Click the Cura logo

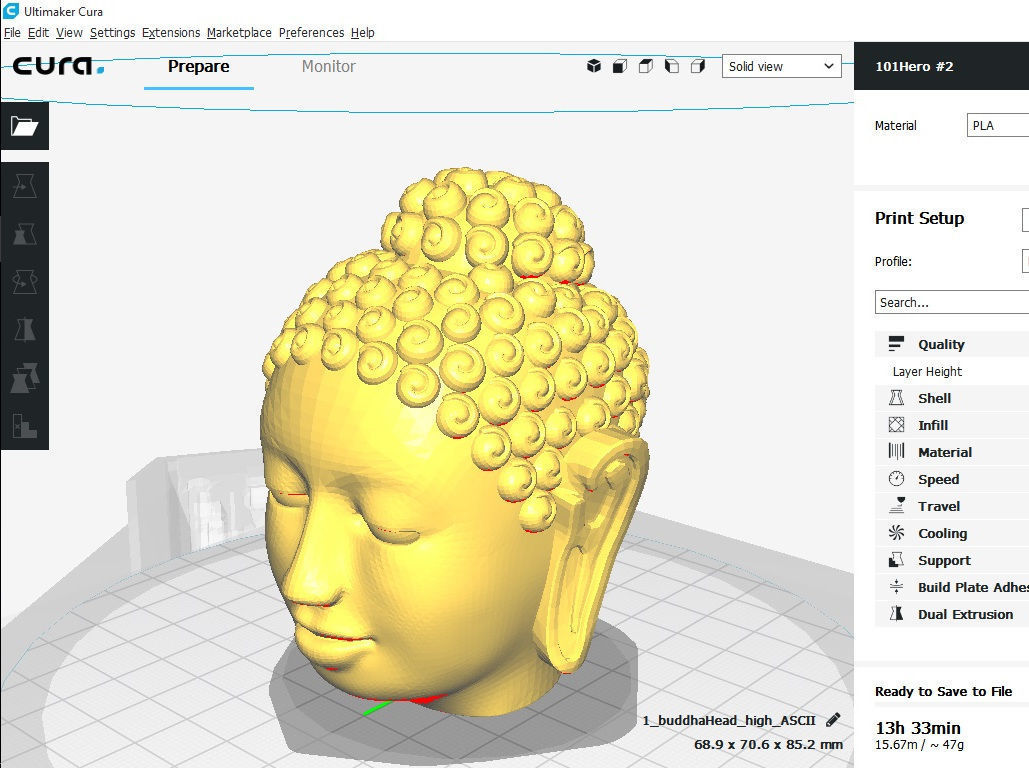[58, 66]
